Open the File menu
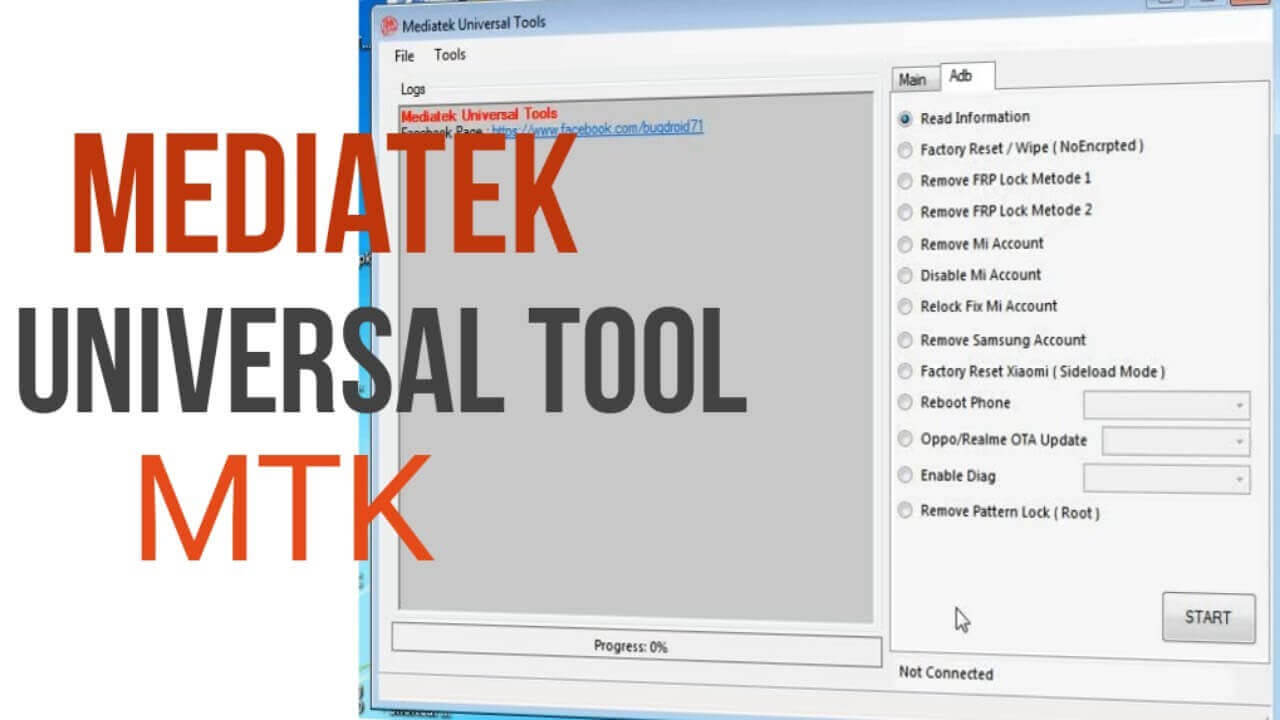Image resolution: width=1280 pixels, height=720 pixels. 404,55
